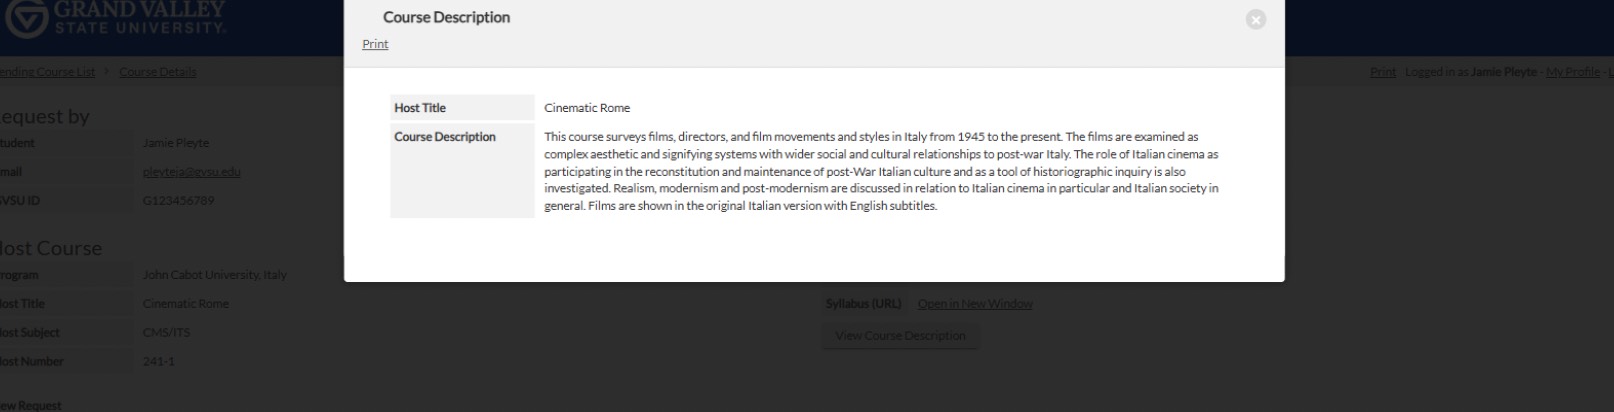Click the Host Course section heading

click(x=50, y=248)
